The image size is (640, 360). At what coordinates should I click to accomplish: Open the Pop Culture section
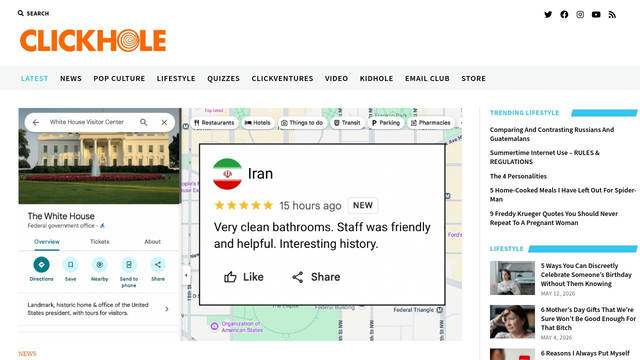tap(119, 78)
